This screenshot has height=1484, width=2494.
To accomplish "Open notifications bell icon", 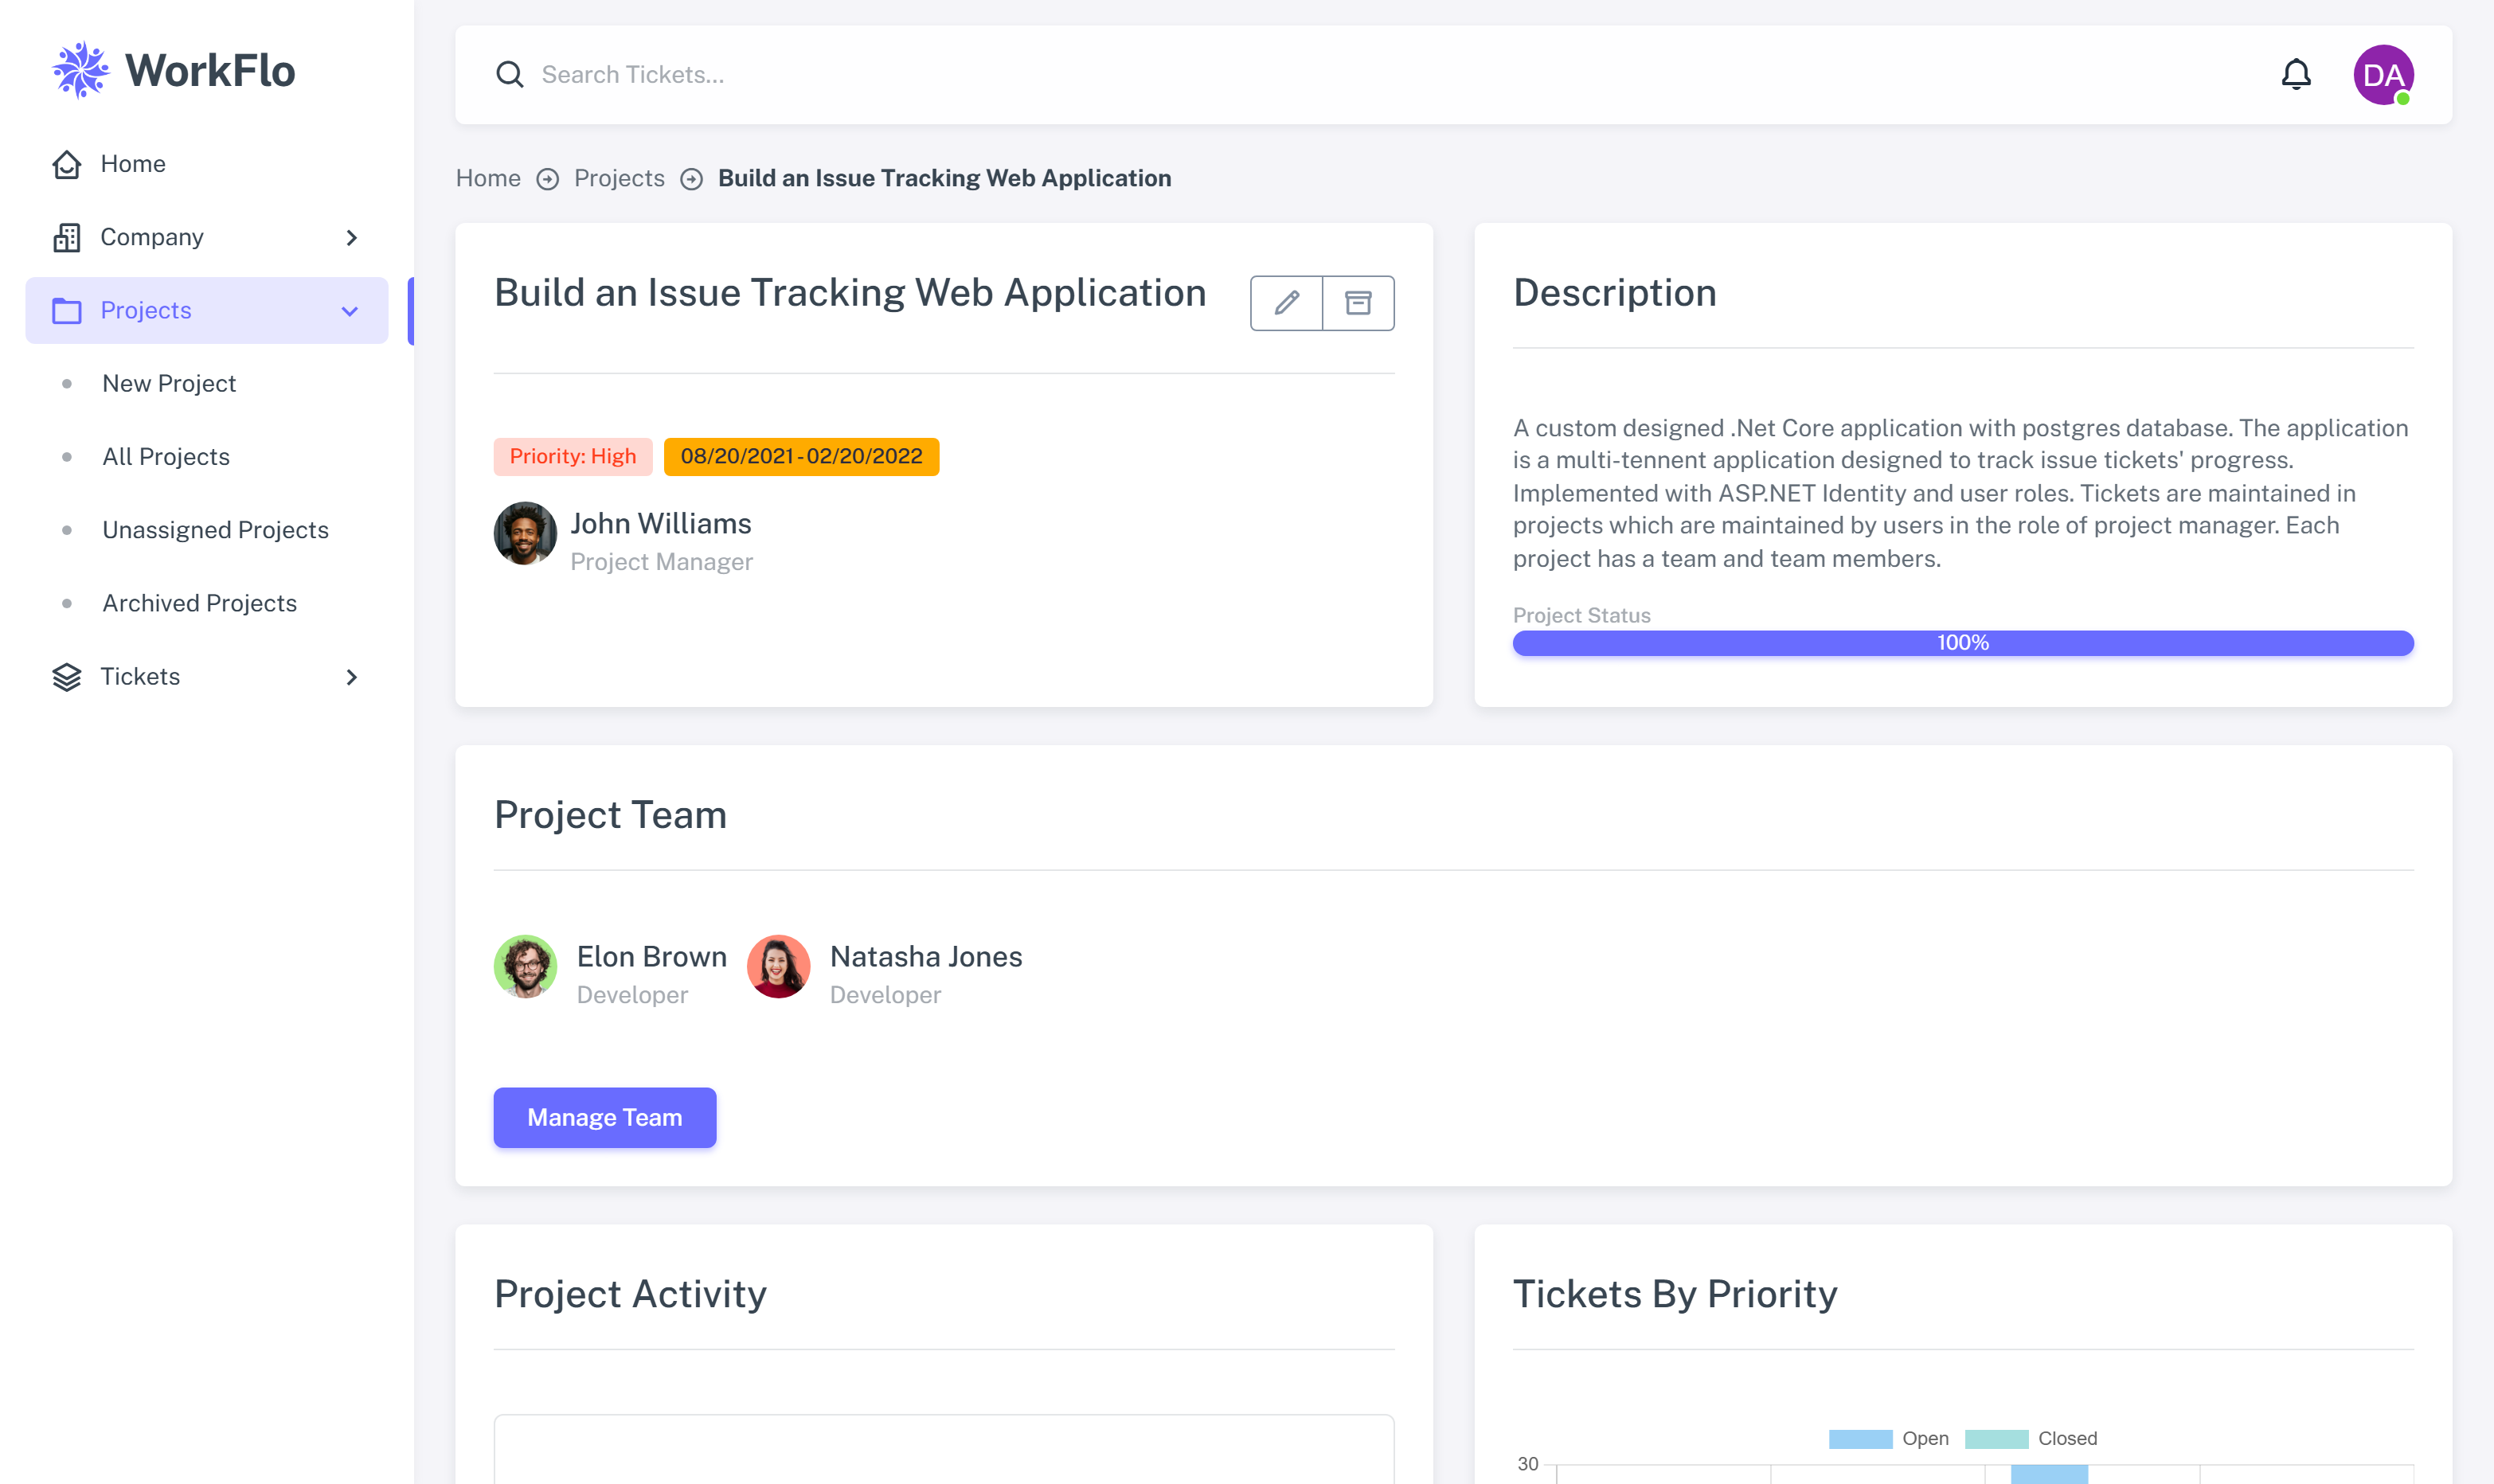I will [2296, 75].
